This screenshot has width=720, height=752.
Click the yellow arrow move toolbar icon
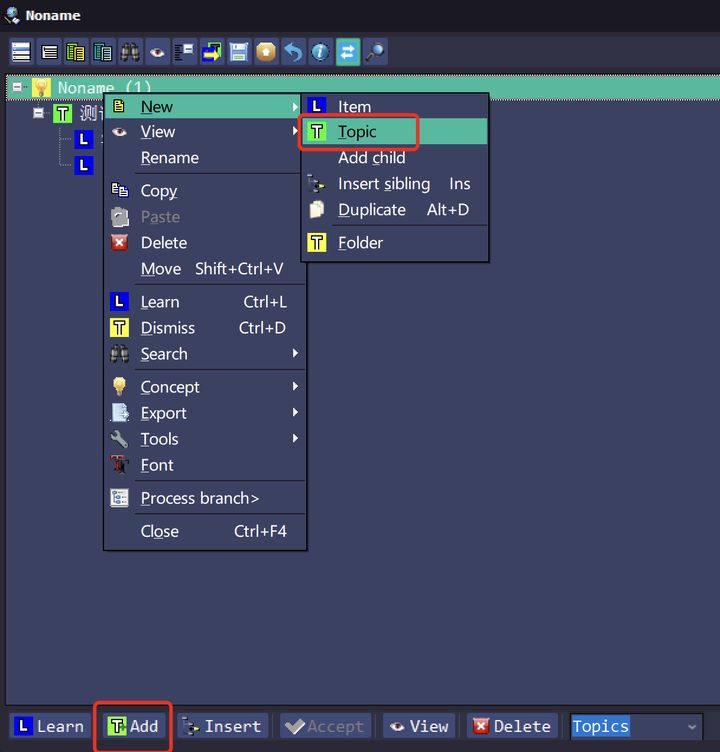212,52
